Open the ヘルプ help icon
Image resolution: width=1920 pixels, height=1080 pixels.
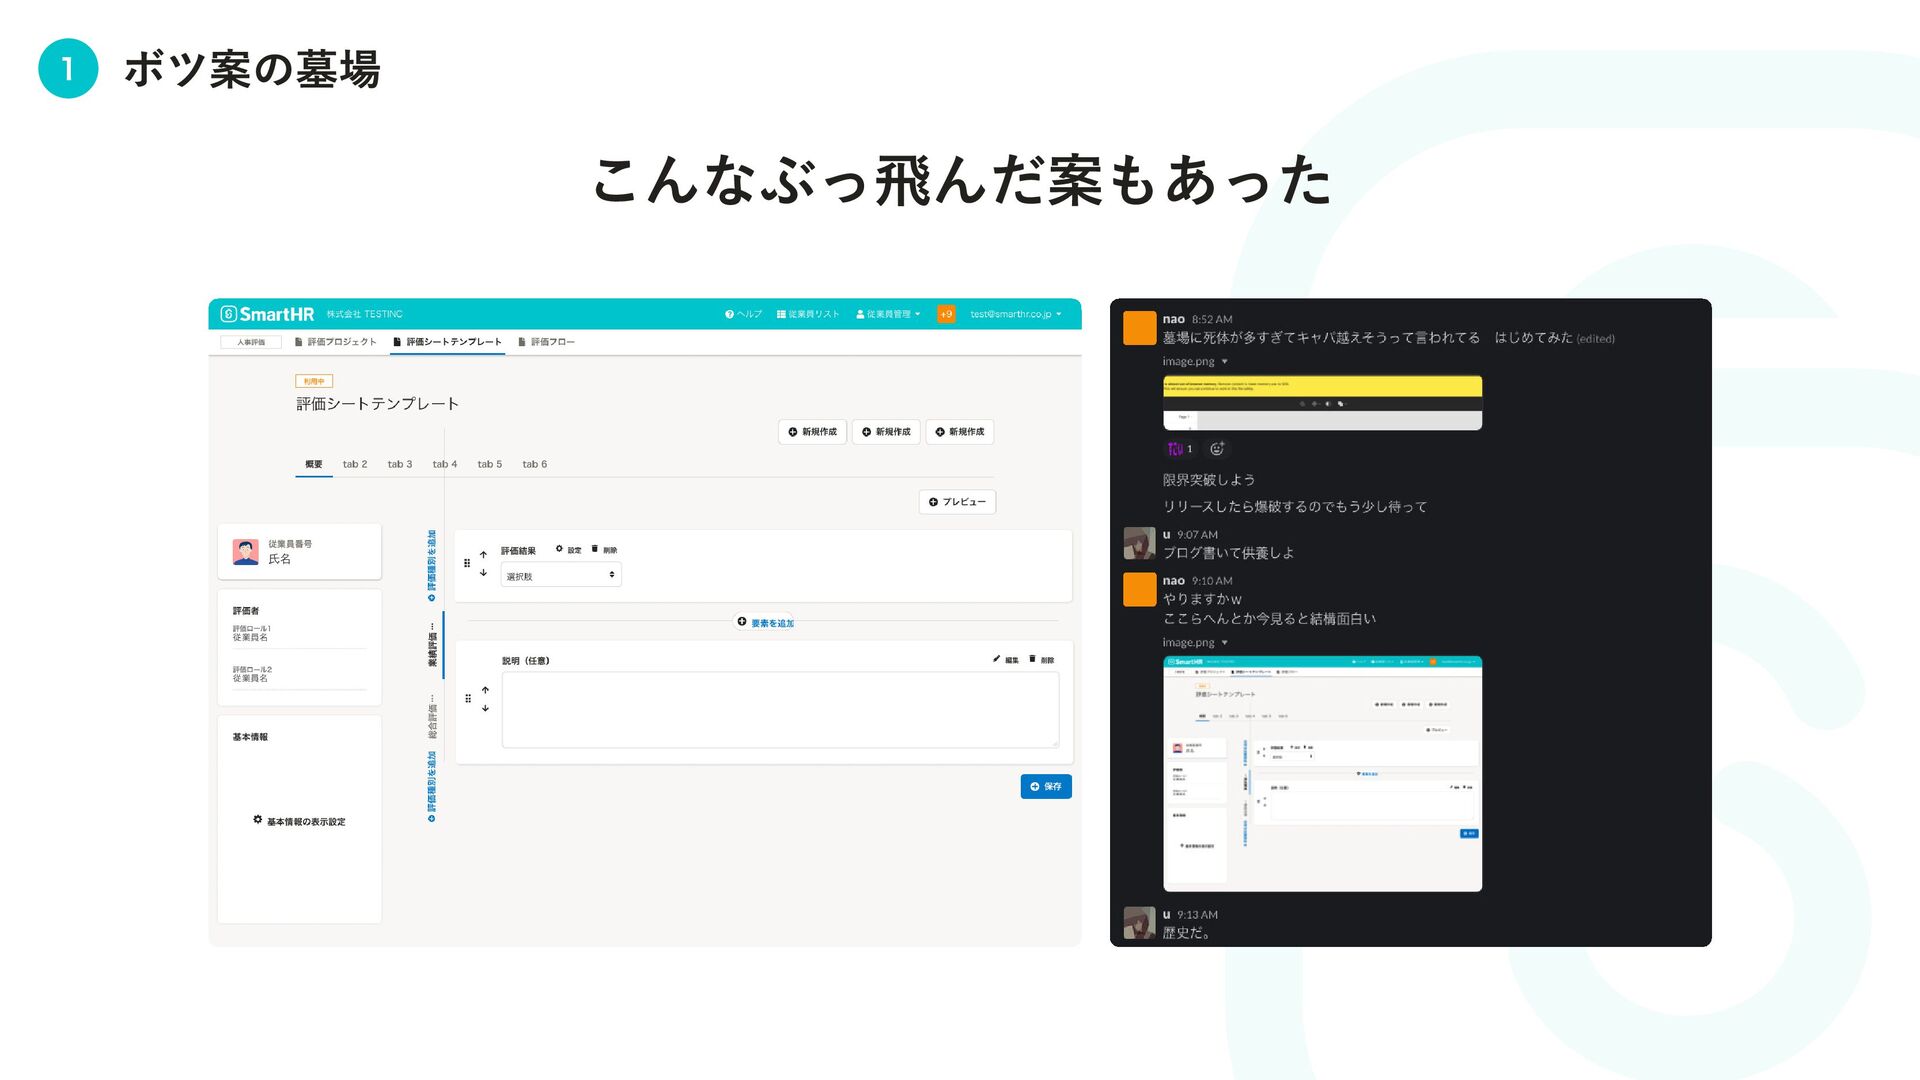click(730, 314)
